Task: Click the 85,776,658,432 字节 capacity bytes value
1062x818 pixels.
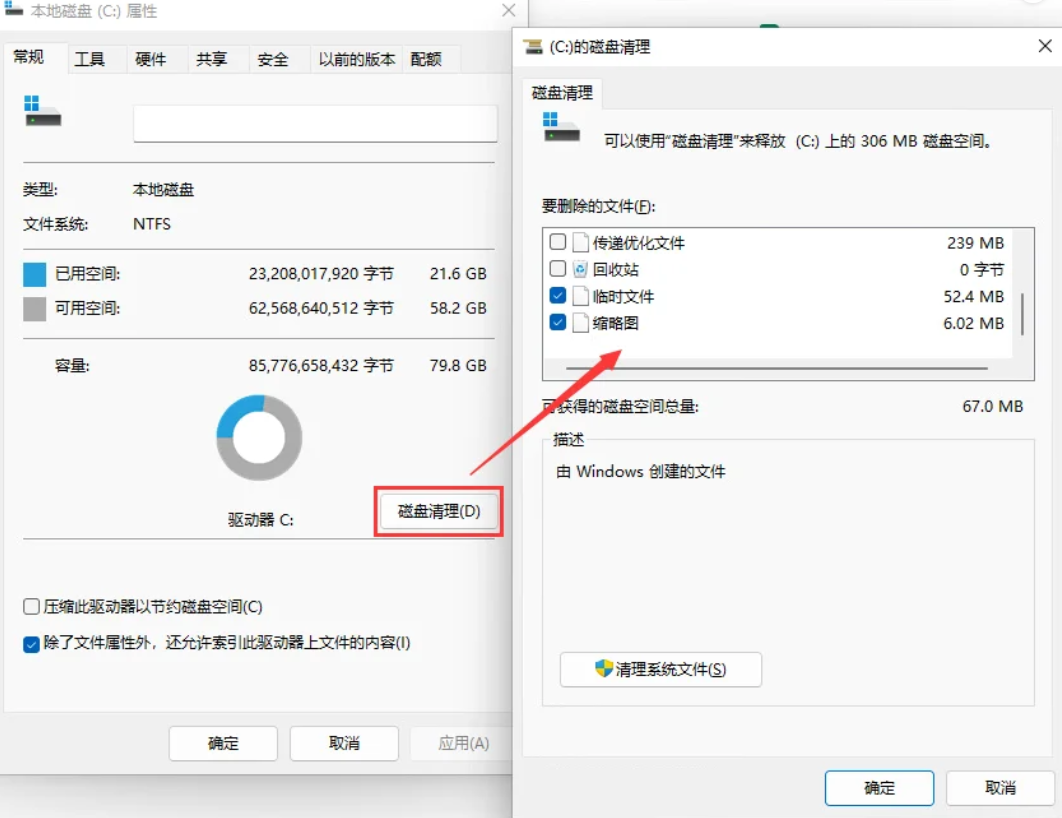Action: point(321,366)
